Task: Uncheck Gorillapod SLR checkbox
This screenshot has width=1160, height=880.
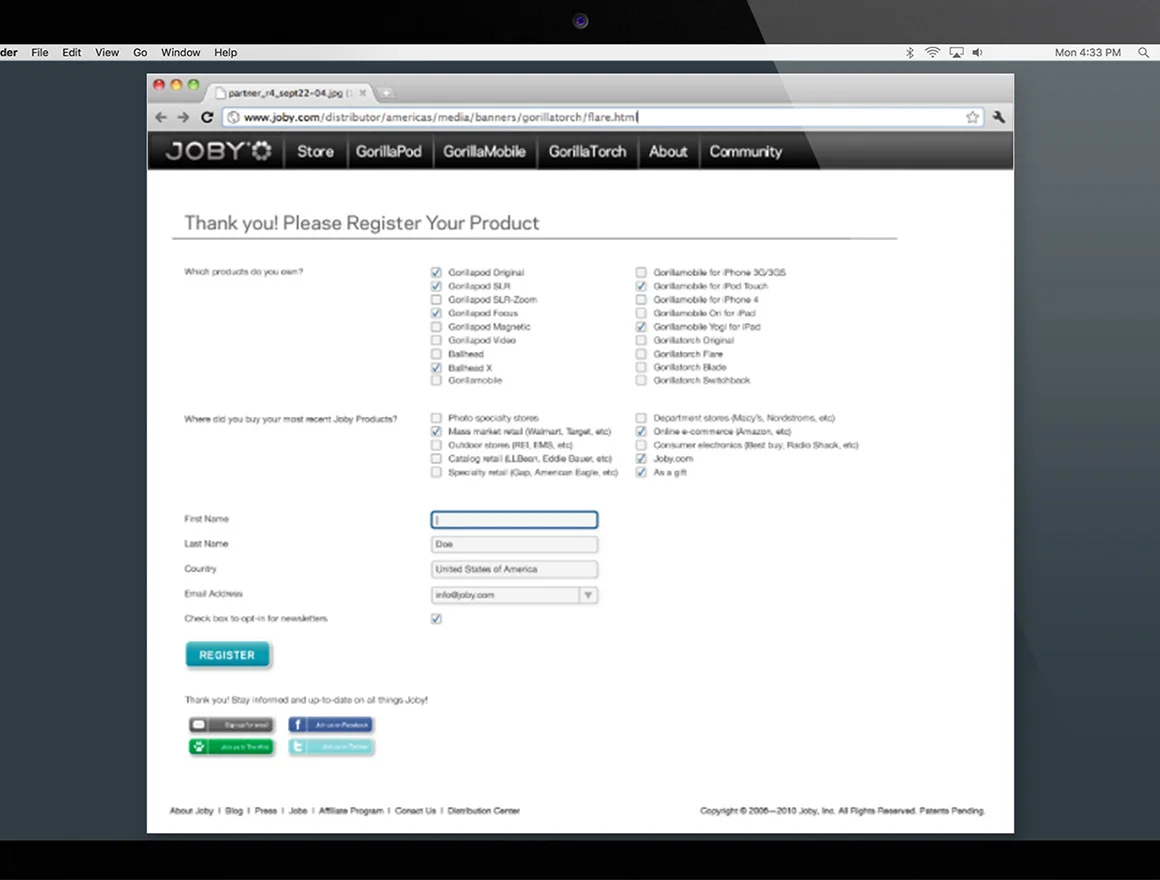Action: [x=436, y=286]
